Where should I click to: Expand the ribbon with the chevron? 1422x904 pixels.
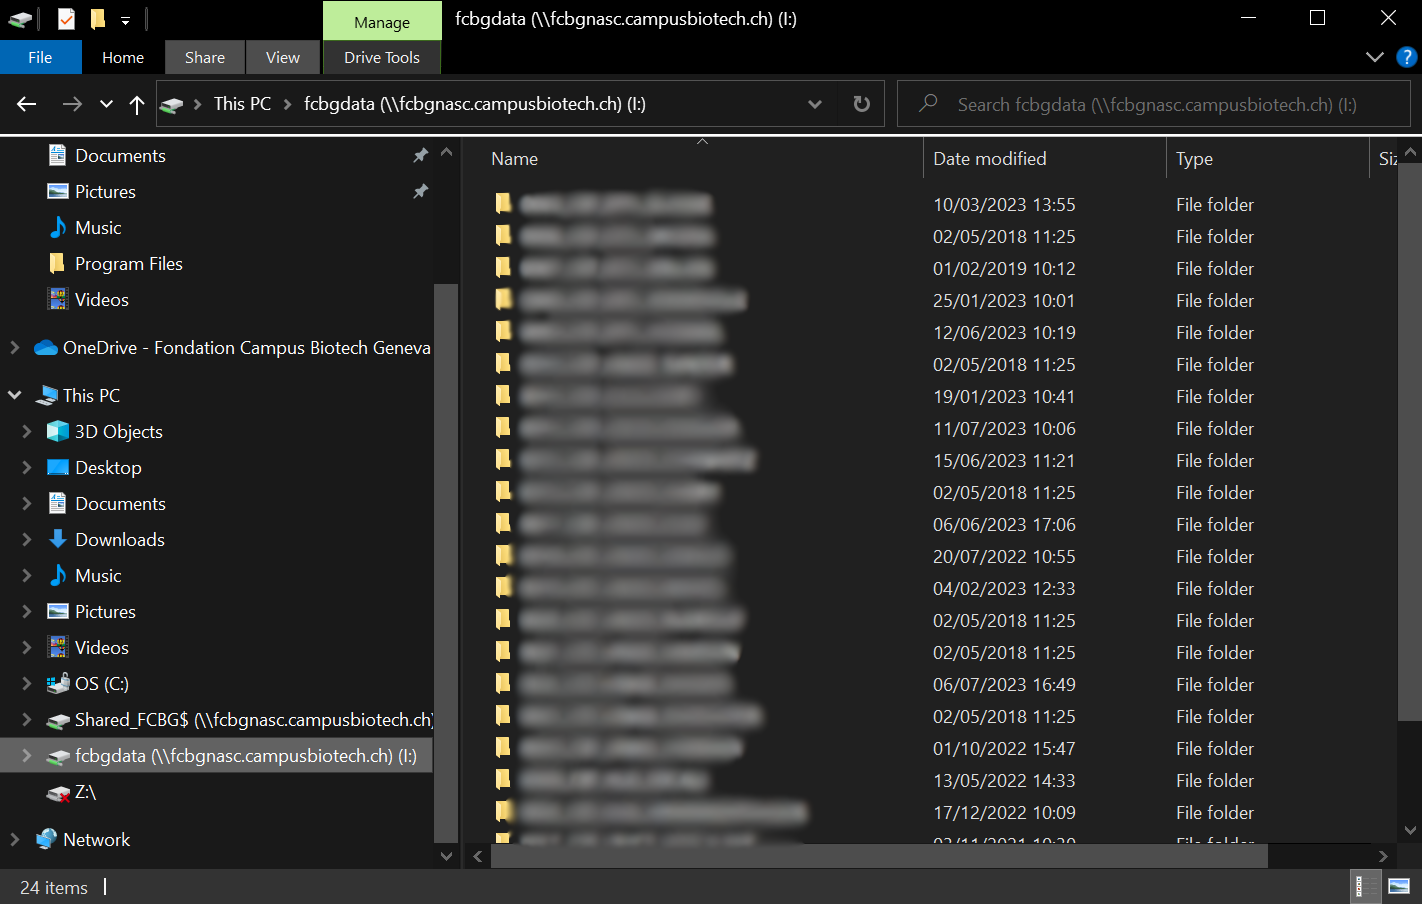[x=1375, y=57]
